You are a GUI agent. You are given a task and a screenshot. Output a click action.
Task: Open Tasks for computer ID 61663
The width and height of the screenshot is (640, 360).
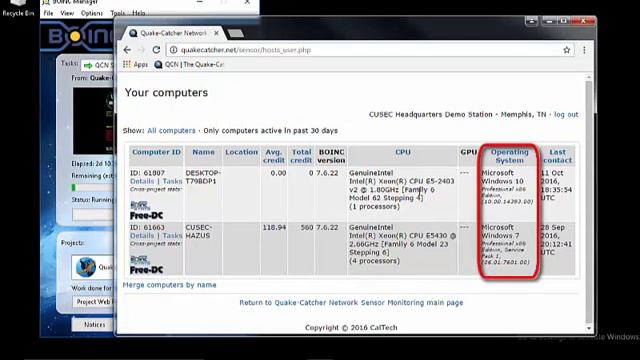pyautogui.click(x=172, y=236)
